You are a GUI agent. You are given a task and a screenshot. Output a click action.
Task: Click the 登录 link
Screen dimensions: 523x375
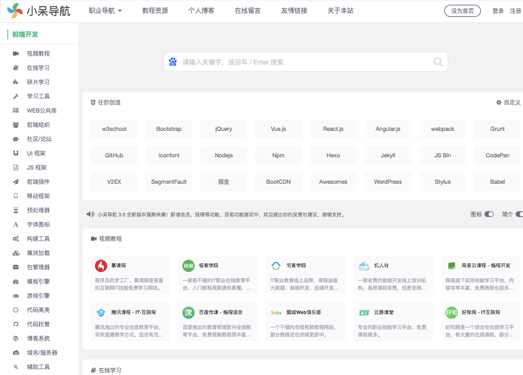tap(498, 11)
